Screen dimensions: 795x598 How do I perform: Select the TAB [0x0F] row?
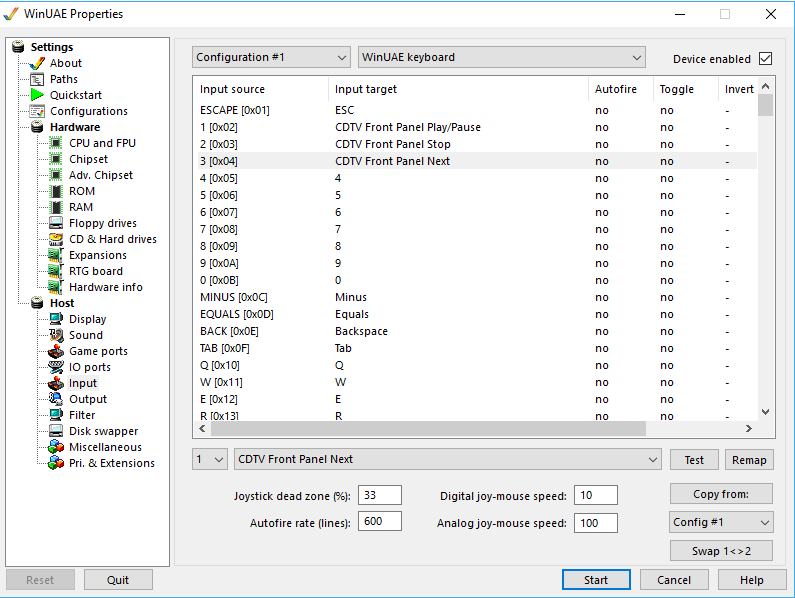tap(477, 348)
